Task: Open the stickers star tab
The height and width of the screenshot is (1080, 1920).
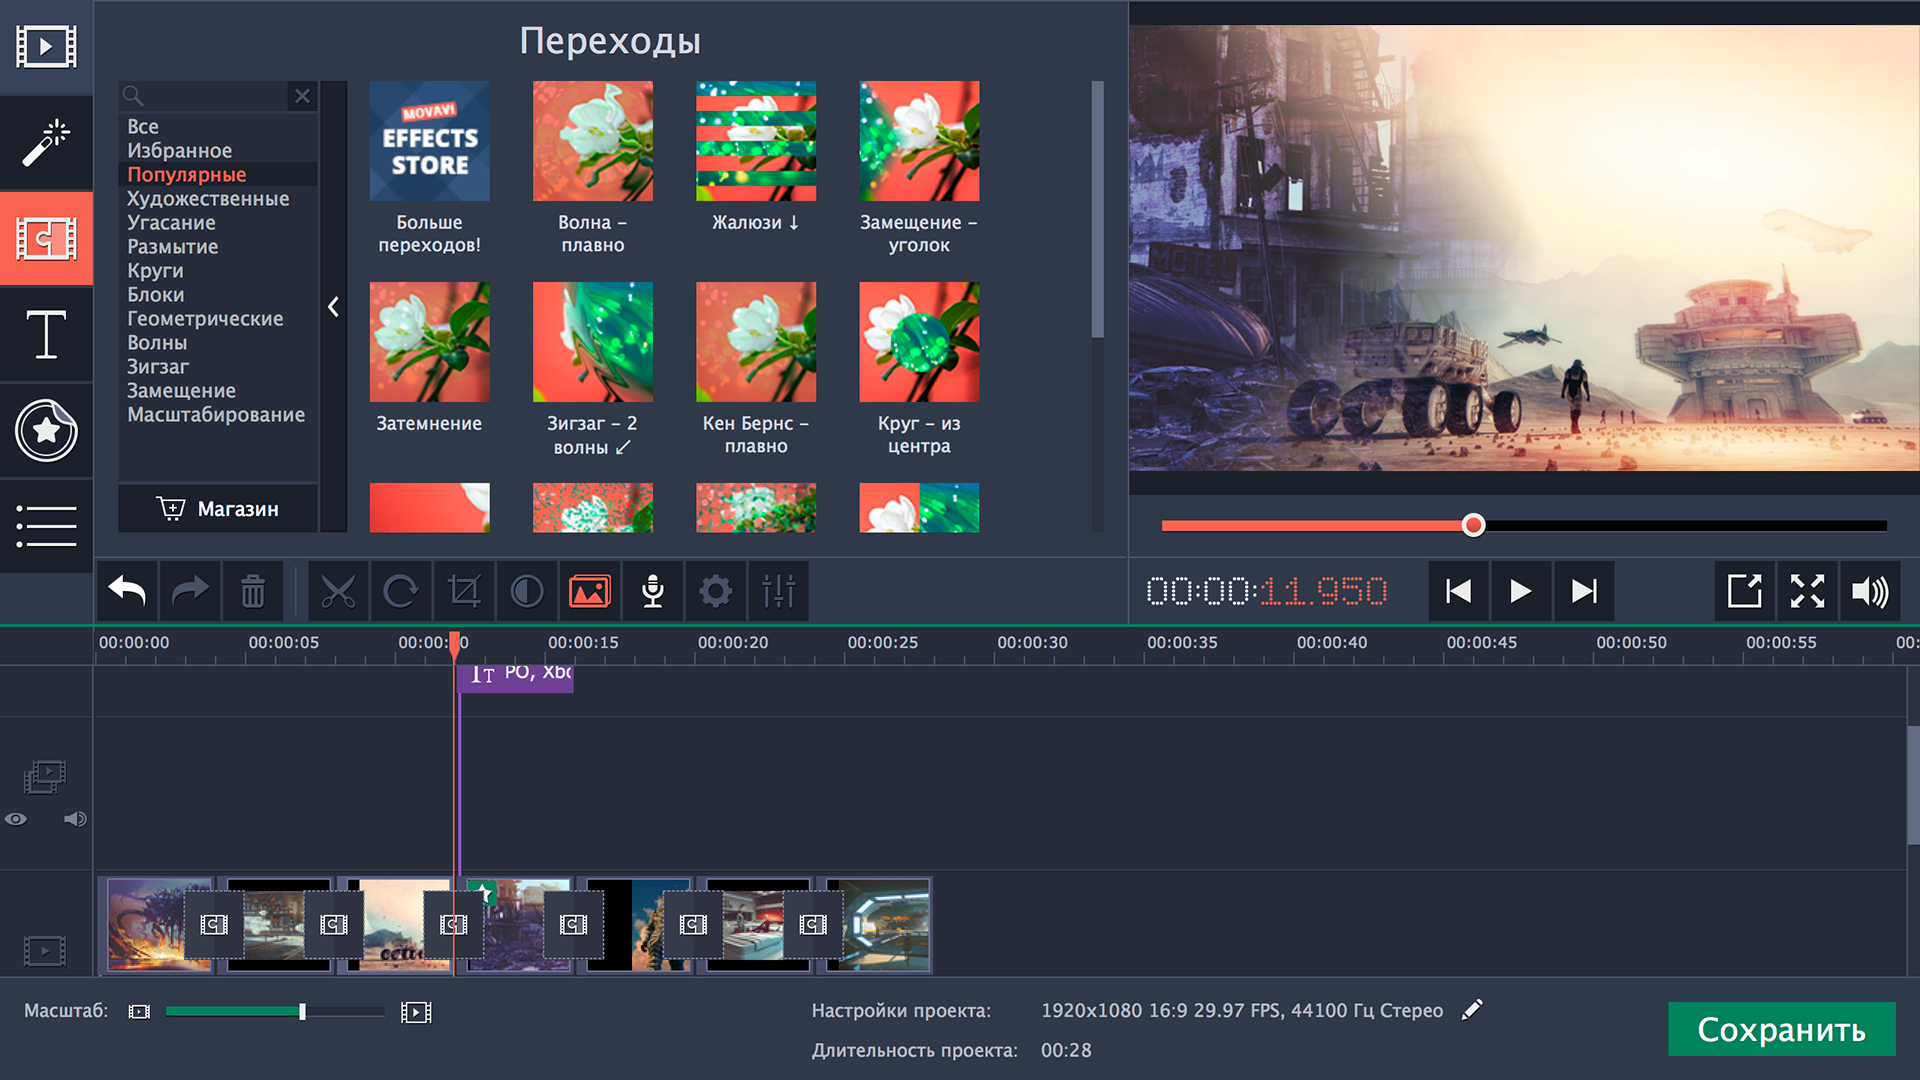Action: point(46,431)
